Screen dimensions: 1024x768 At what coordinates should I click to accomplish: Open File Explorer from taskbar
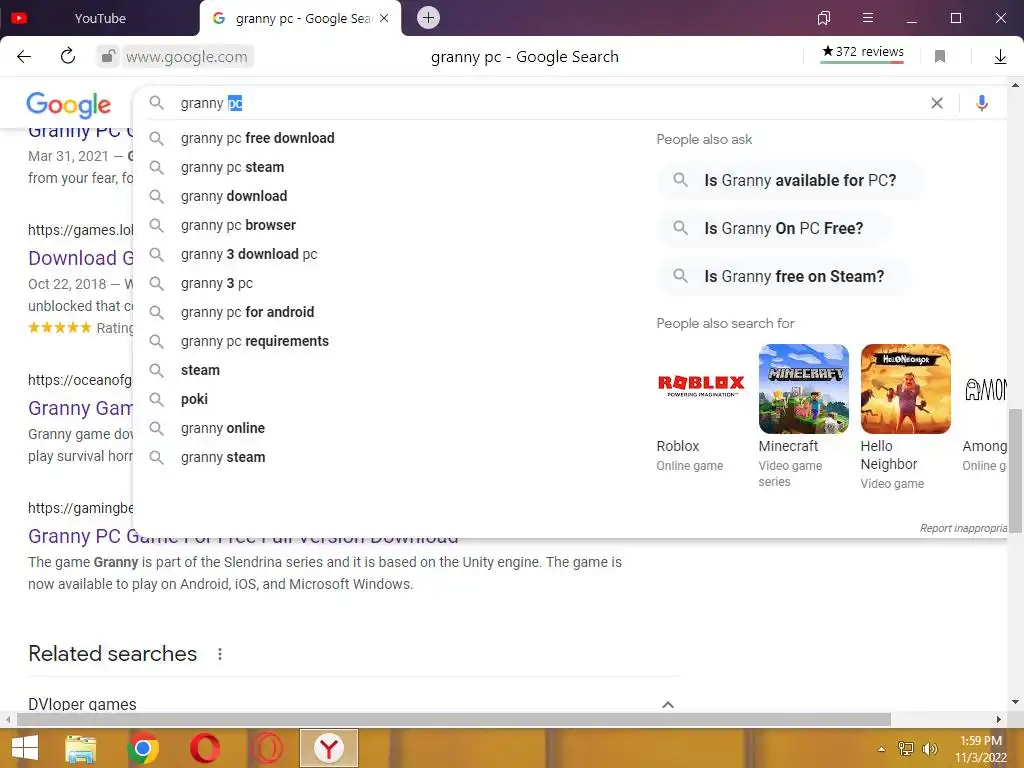click(x=80, y=748)
